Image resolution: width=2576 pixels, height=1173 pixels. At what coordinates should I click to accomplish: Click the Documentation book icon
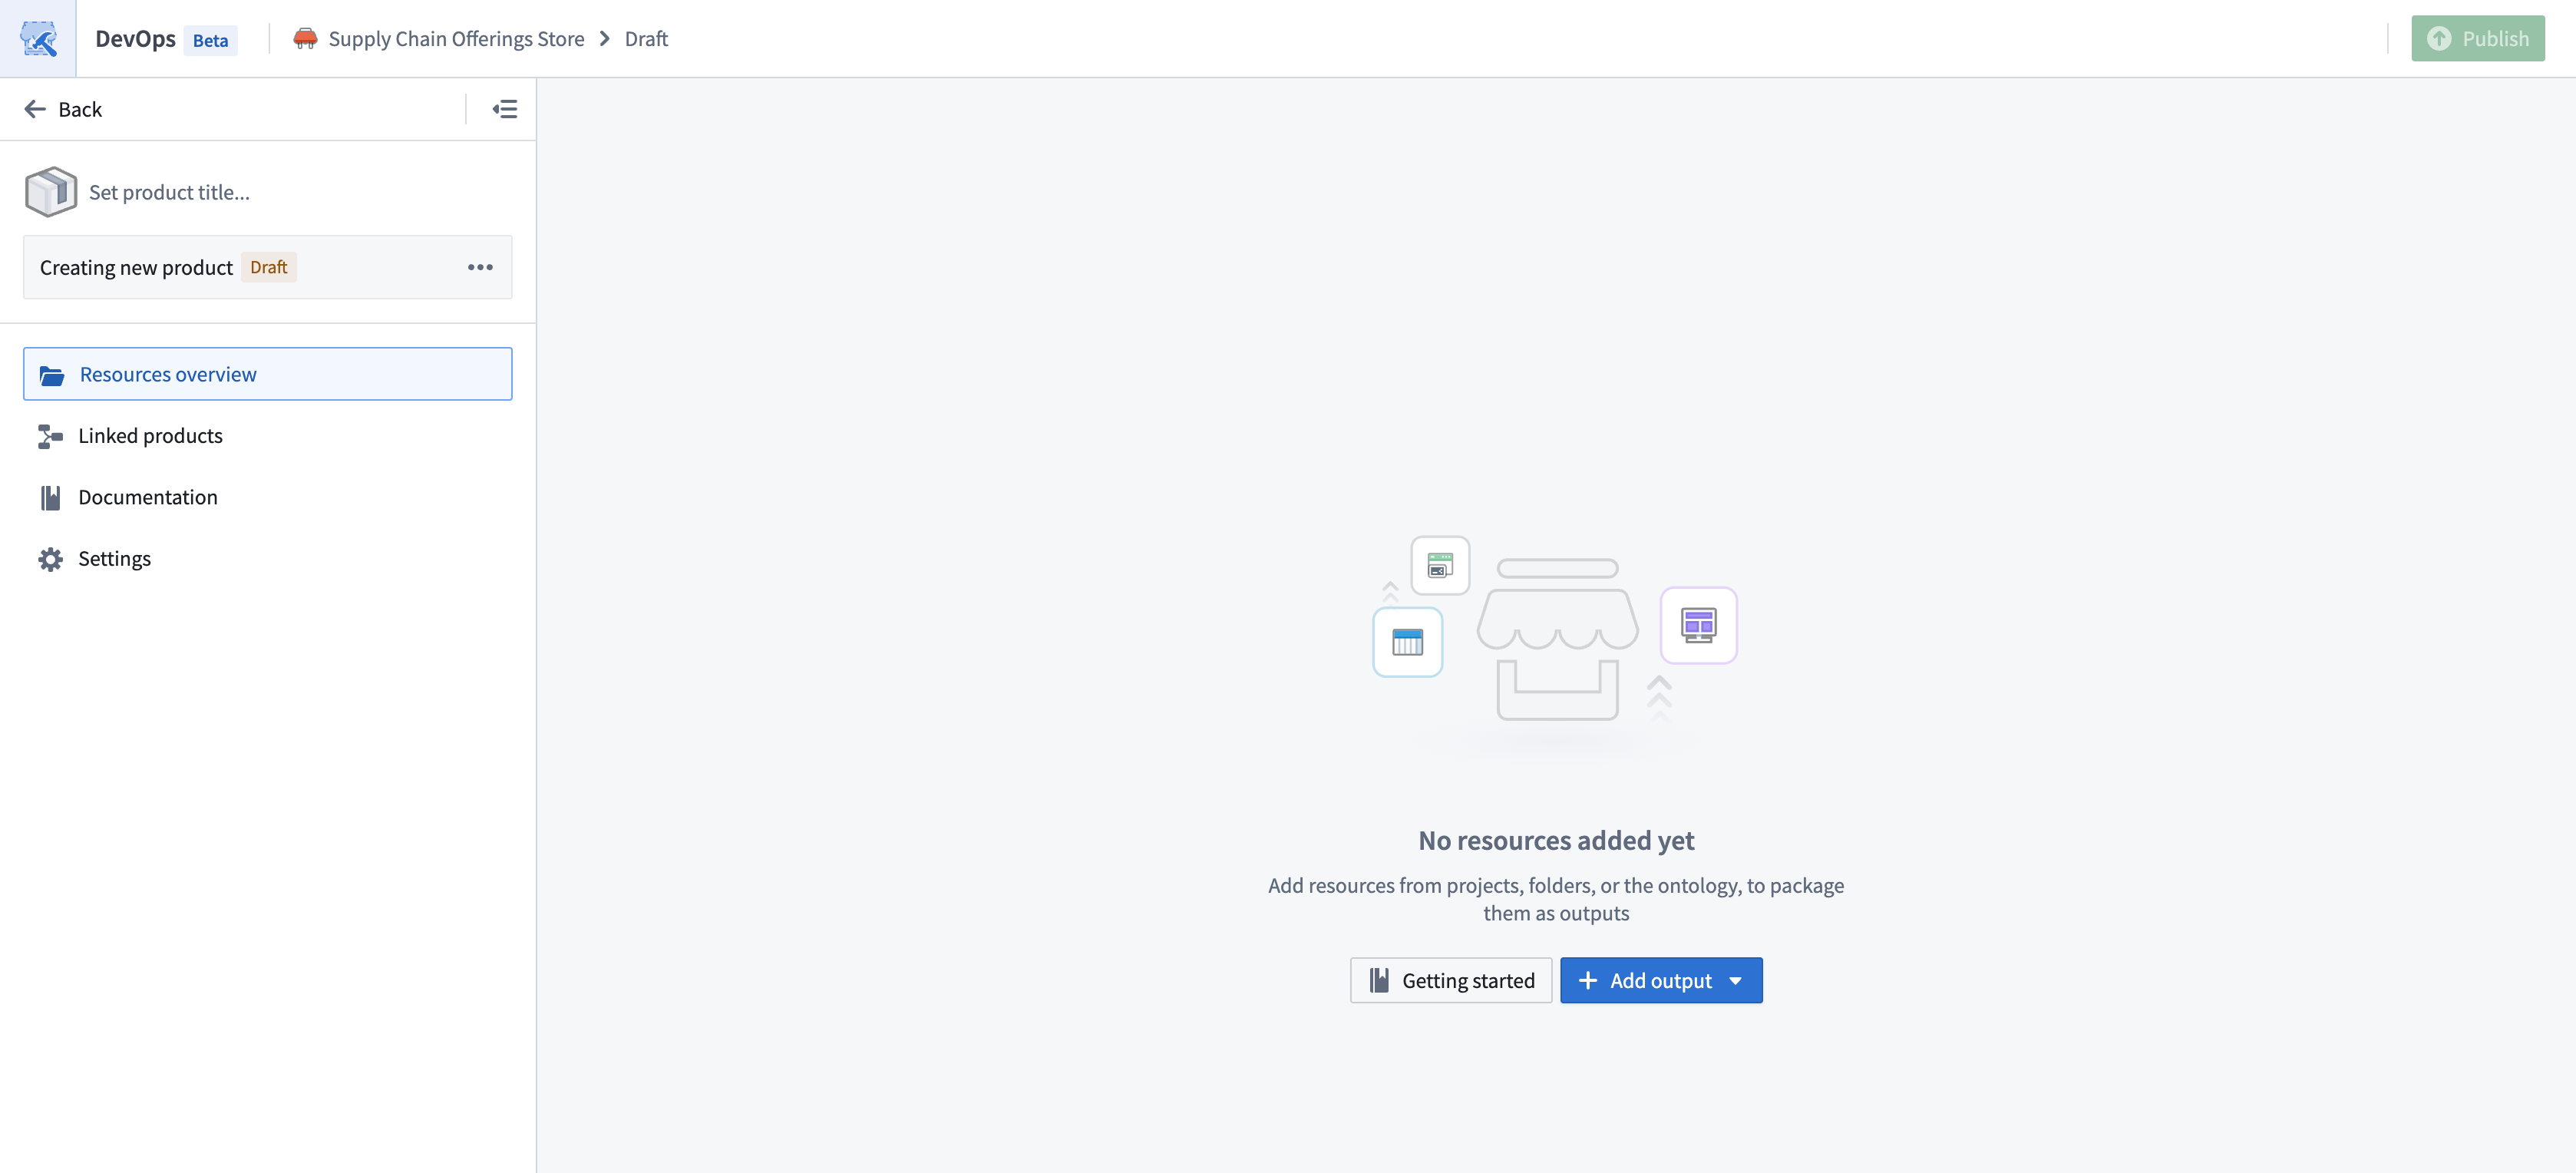(x=50, y=497)
